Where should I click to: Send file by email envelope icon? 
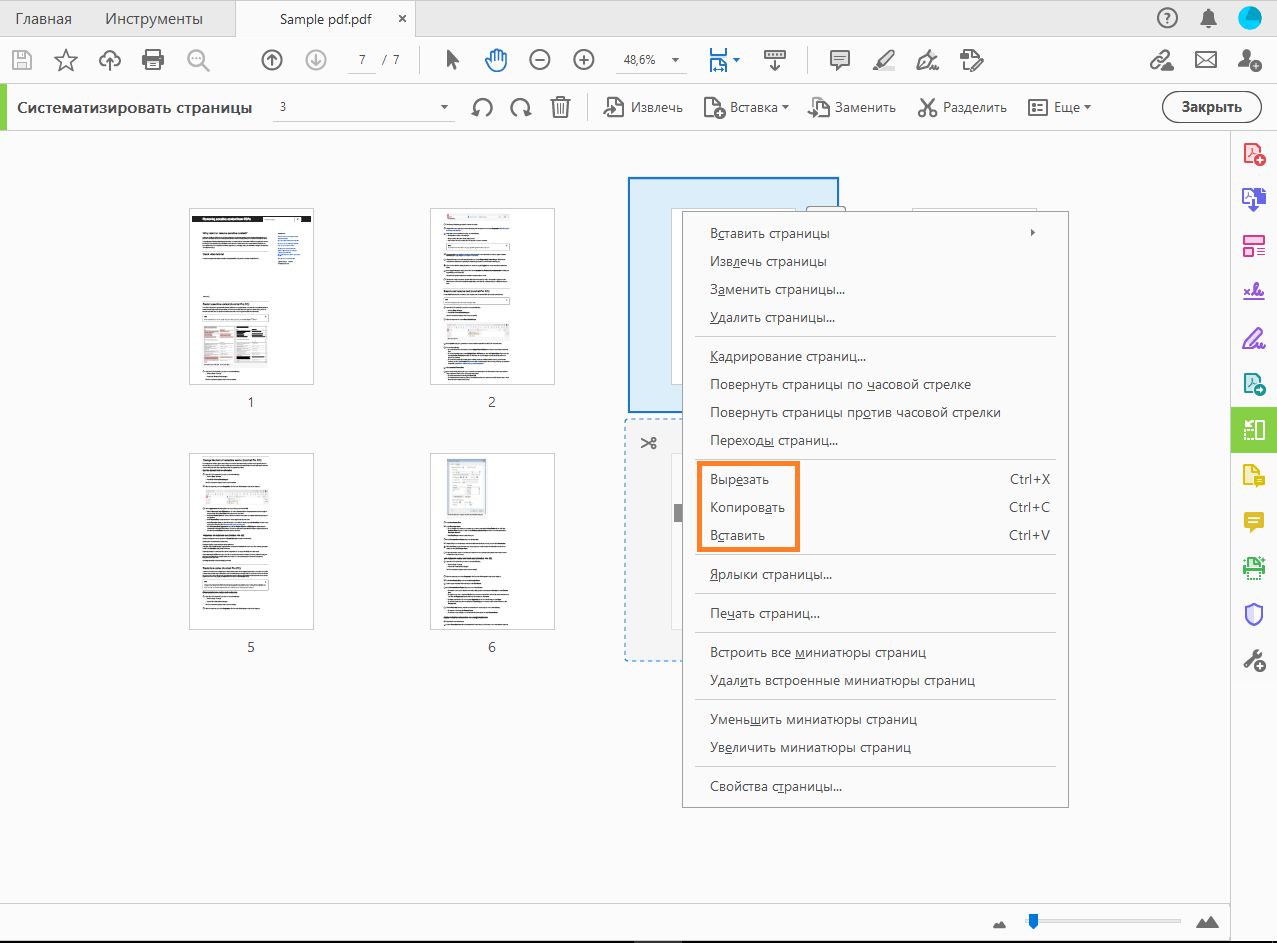pyautogui.click(x=1206, y=60)
